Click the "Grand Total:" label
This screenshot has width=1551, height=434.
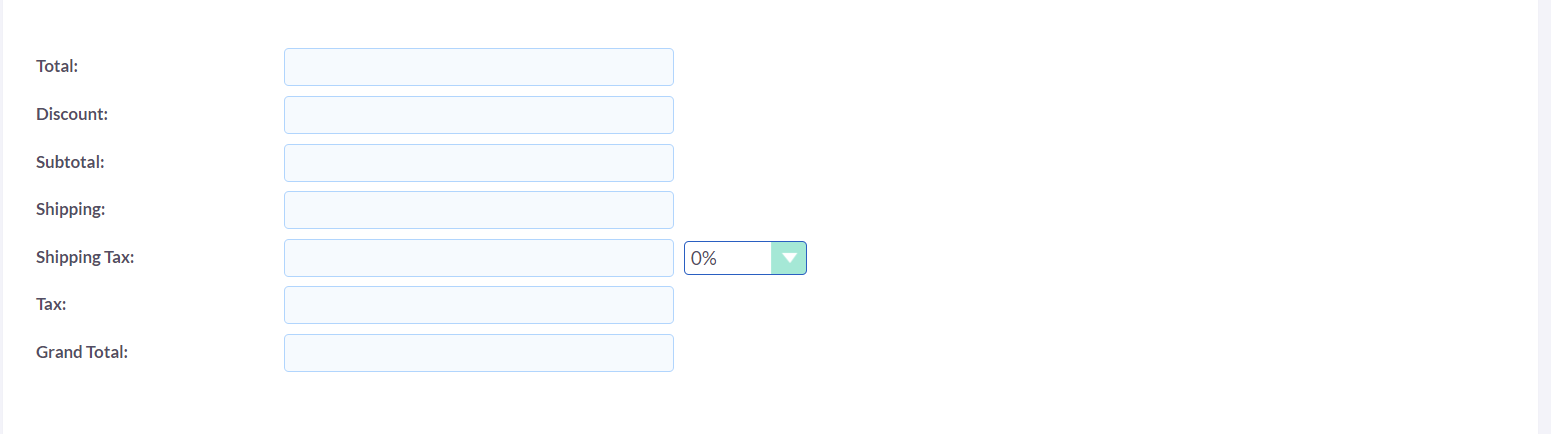(x=82, y=353)
